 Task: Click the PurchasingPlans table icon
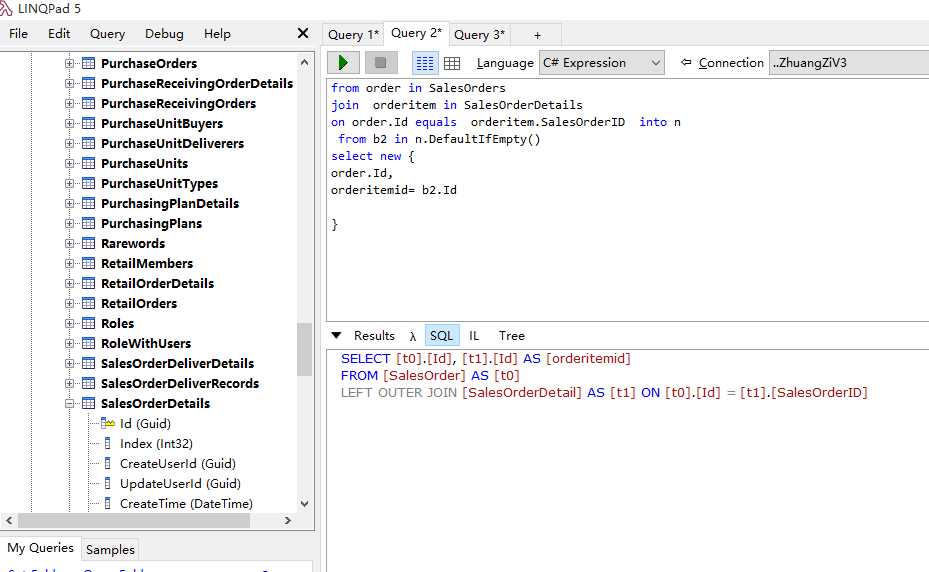click(88, 223)
